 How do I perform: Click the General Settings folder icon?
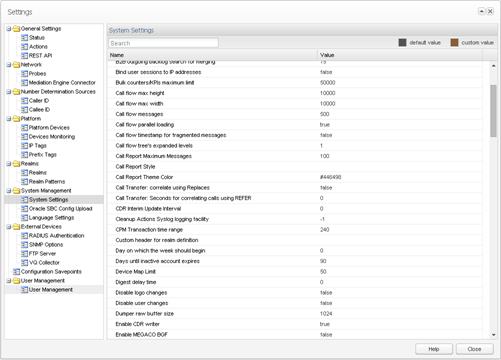[16, 29]
